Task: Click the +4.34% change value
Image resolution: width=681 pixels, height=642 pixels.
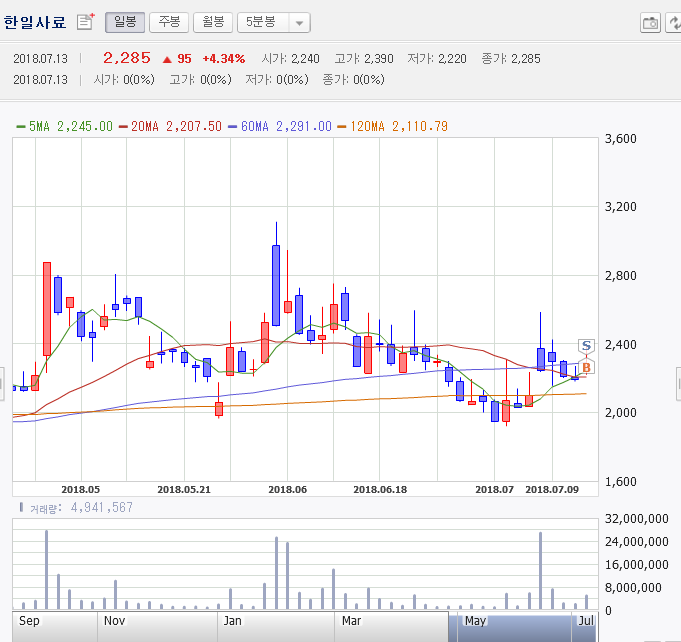Action: (224, 59)
